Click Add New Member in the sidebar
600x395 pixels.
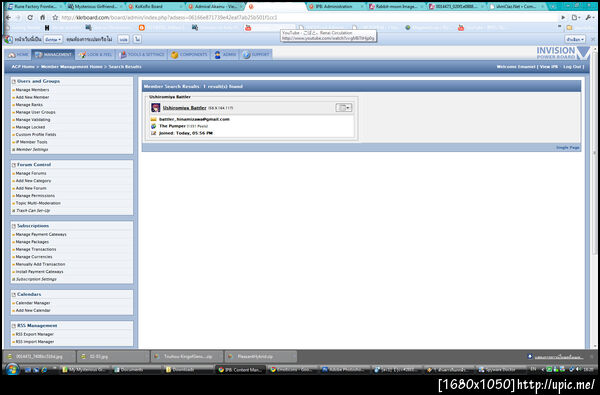point(32,97)
